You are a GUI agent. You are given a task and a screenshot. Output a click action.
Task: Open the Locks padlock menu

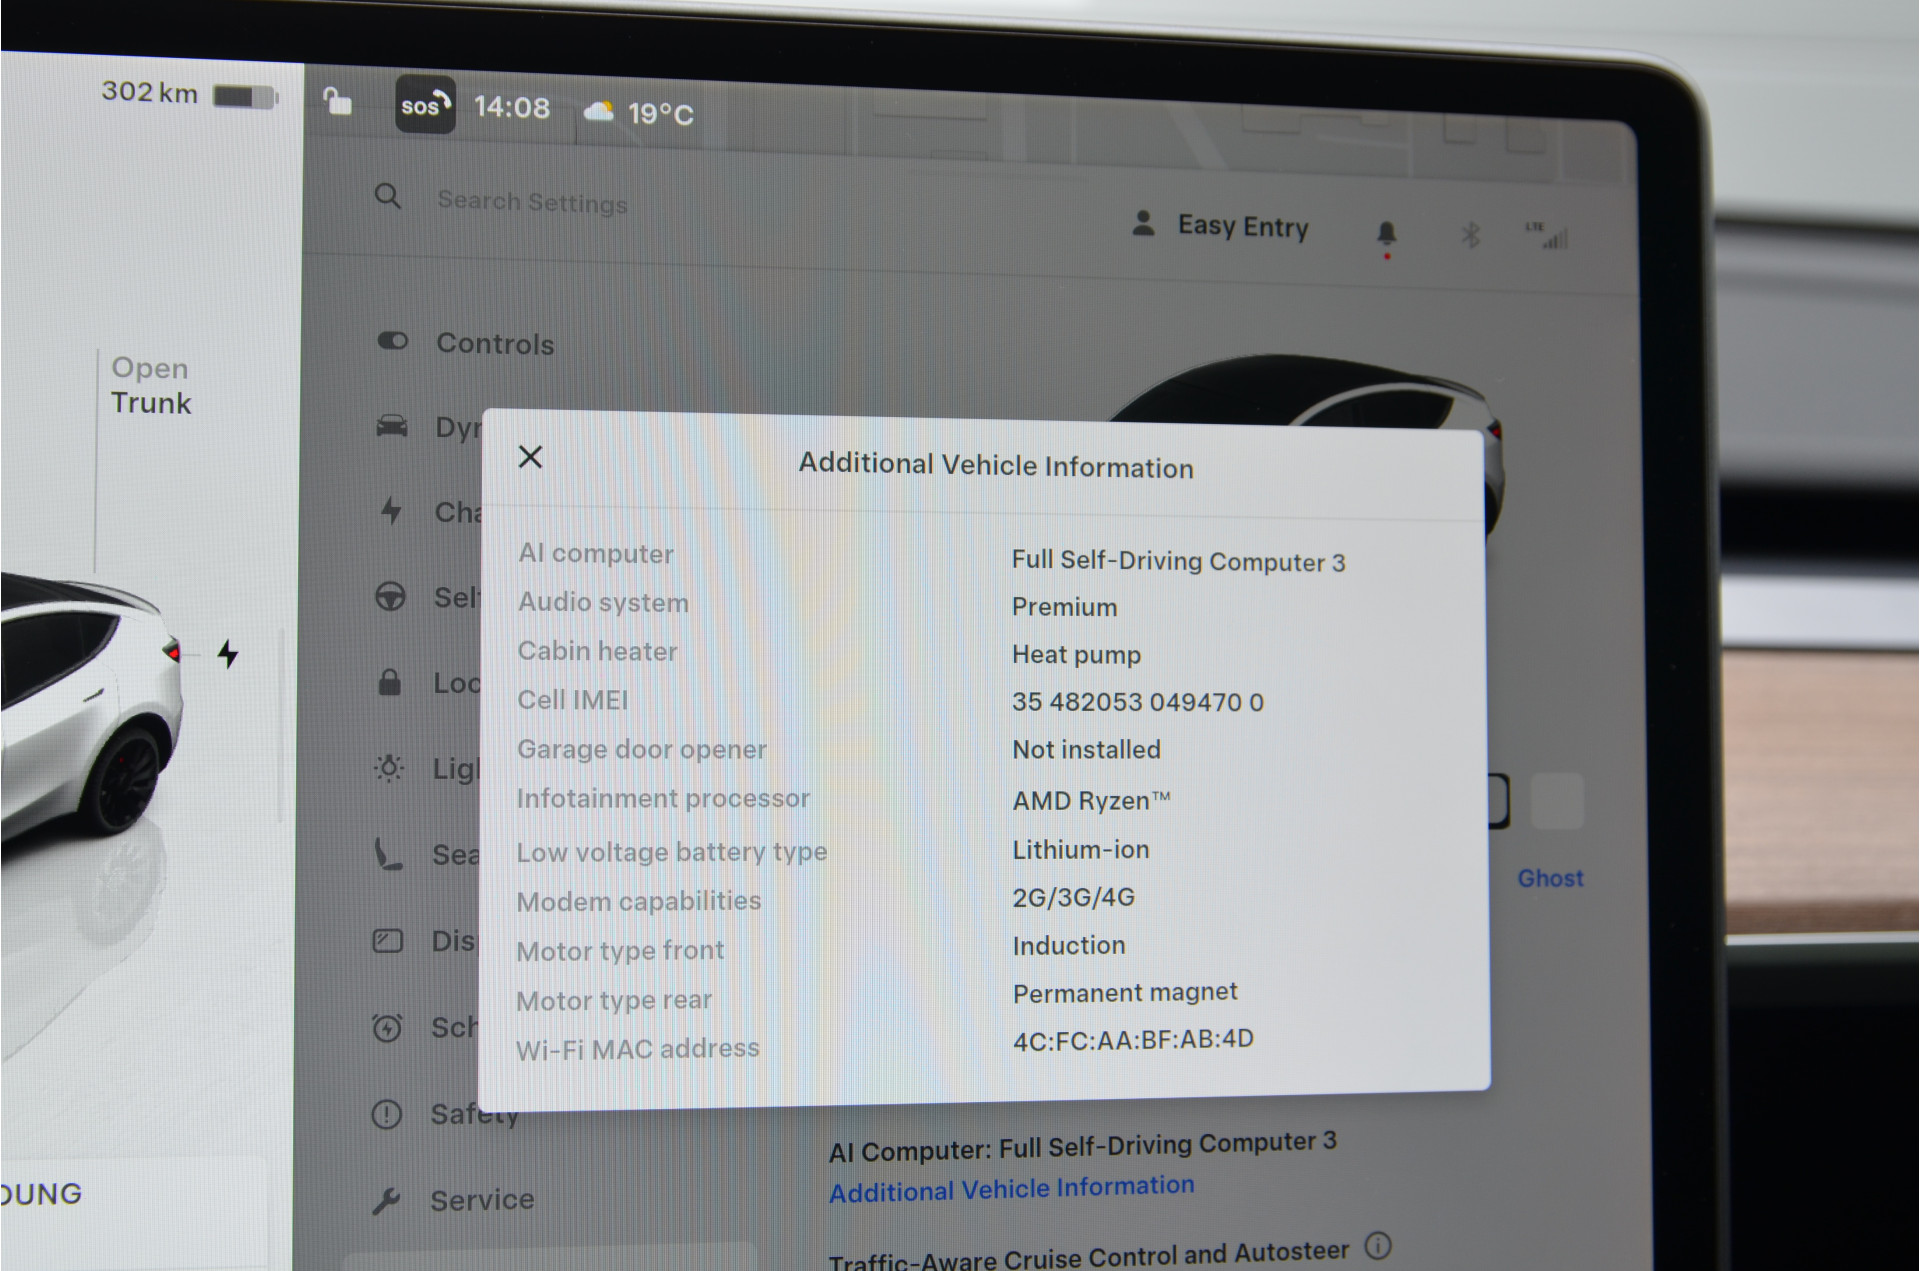[x=389, y=683]
